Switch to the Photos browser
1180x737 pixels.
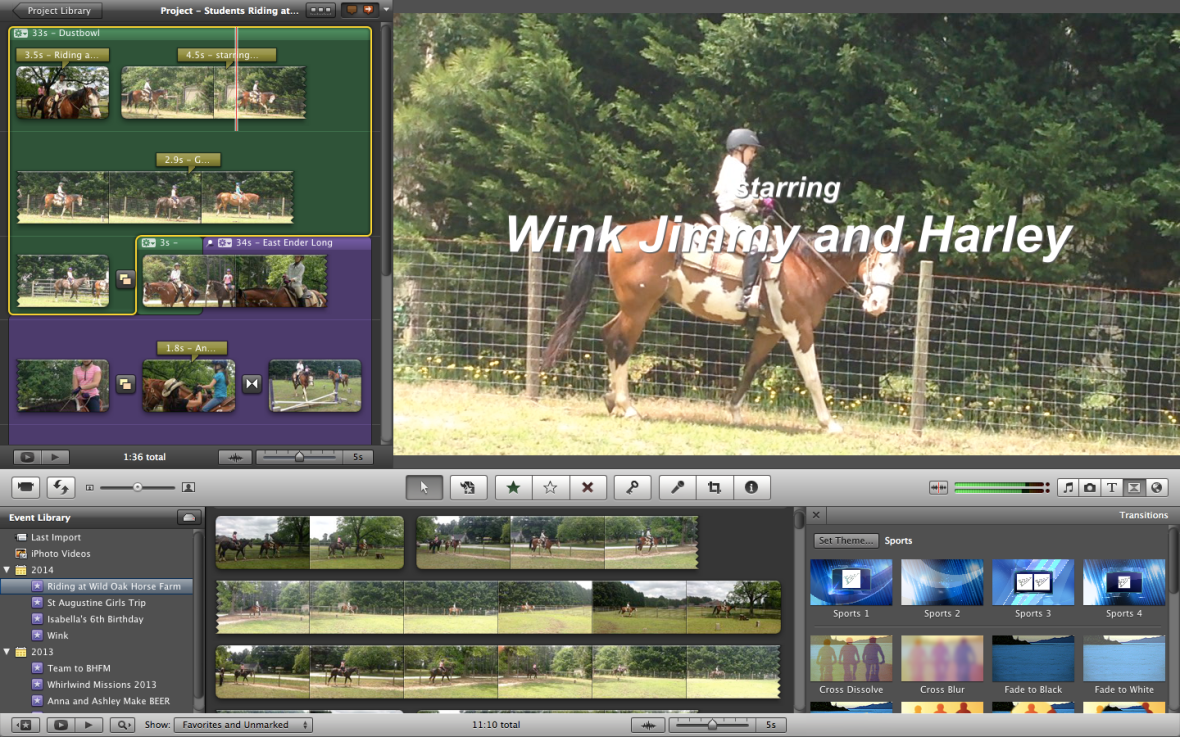[x=1091, y=487]
